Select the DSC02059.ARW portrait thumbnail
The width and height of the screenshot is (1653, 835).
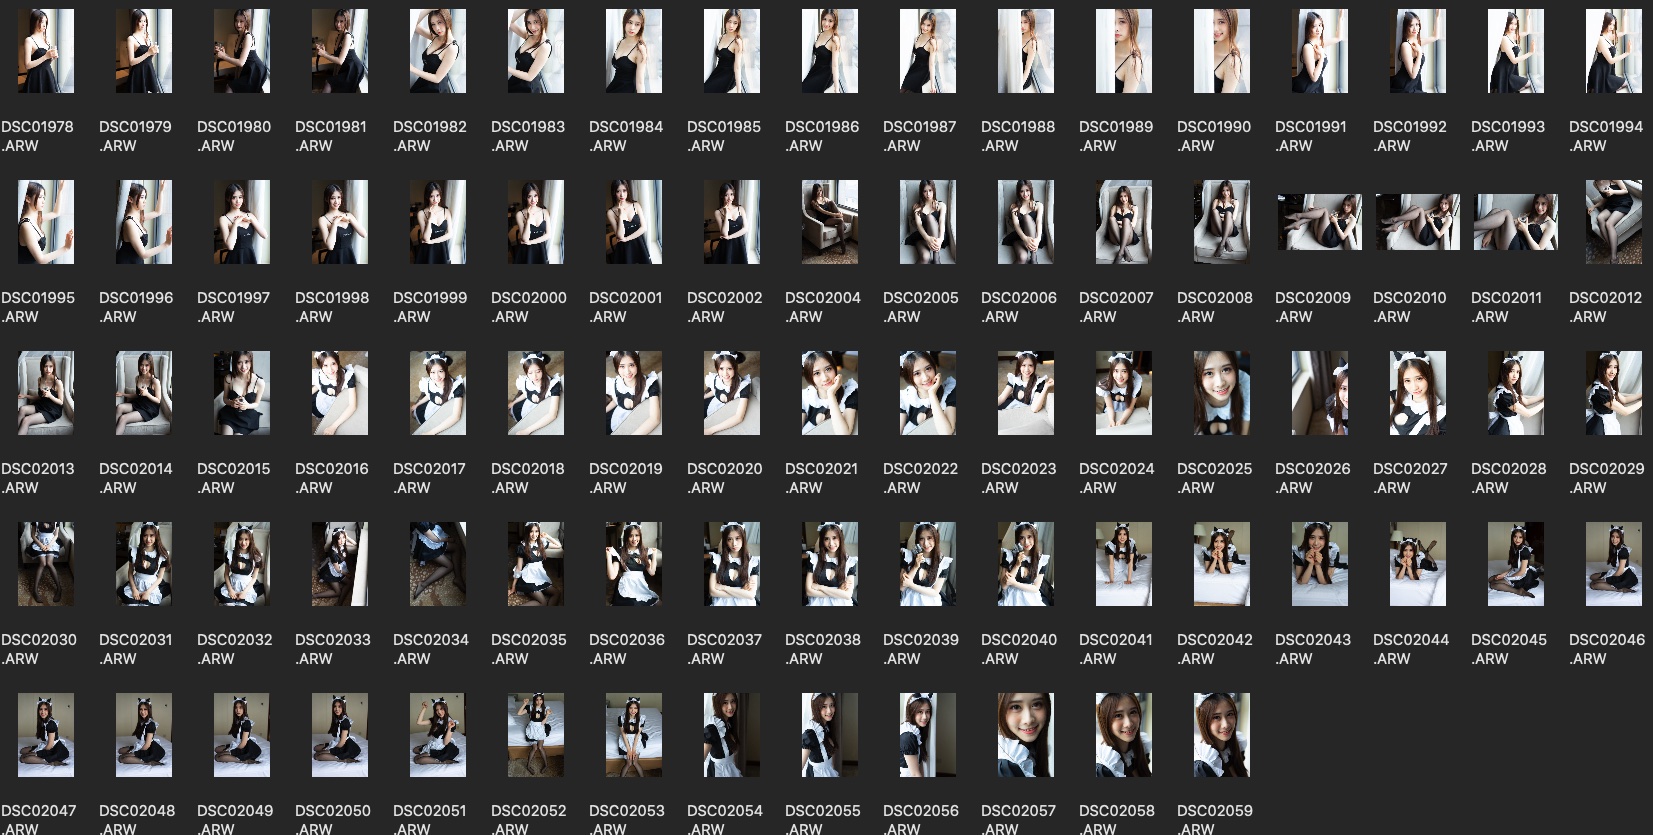[1222, 735]
